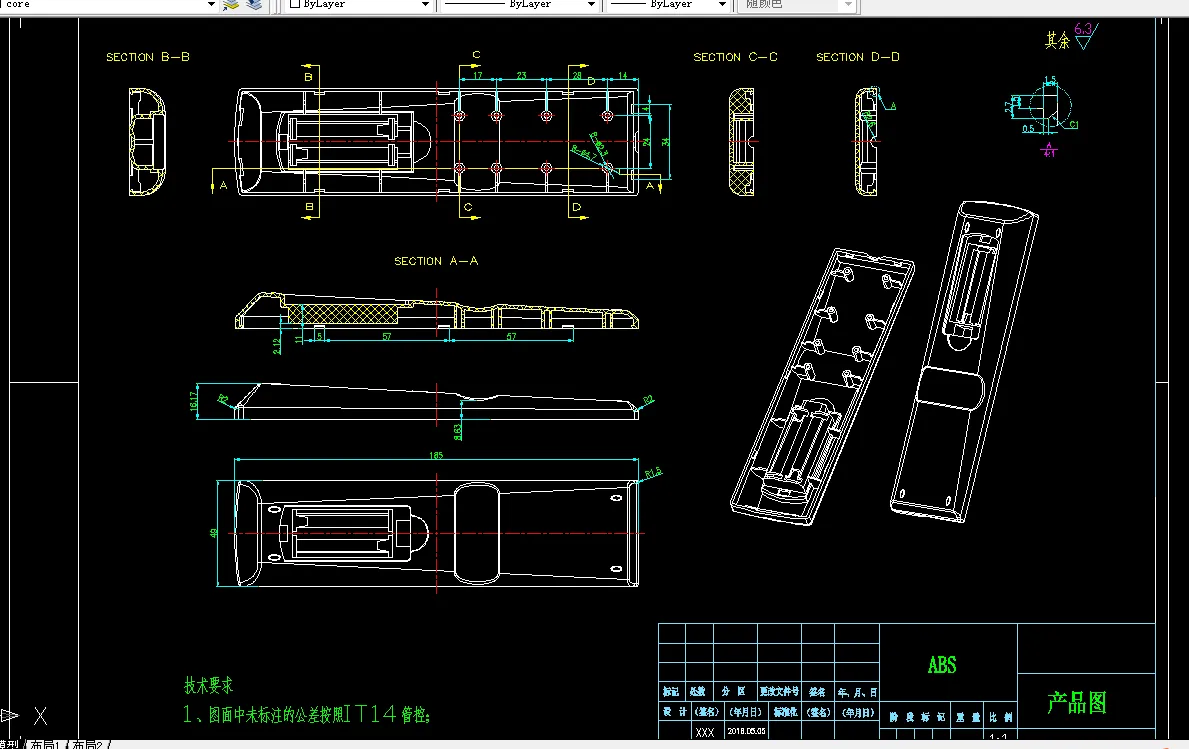1189x749 pixels.
Task: Click the '16.17' height dimension
Action: pos(193,401)
